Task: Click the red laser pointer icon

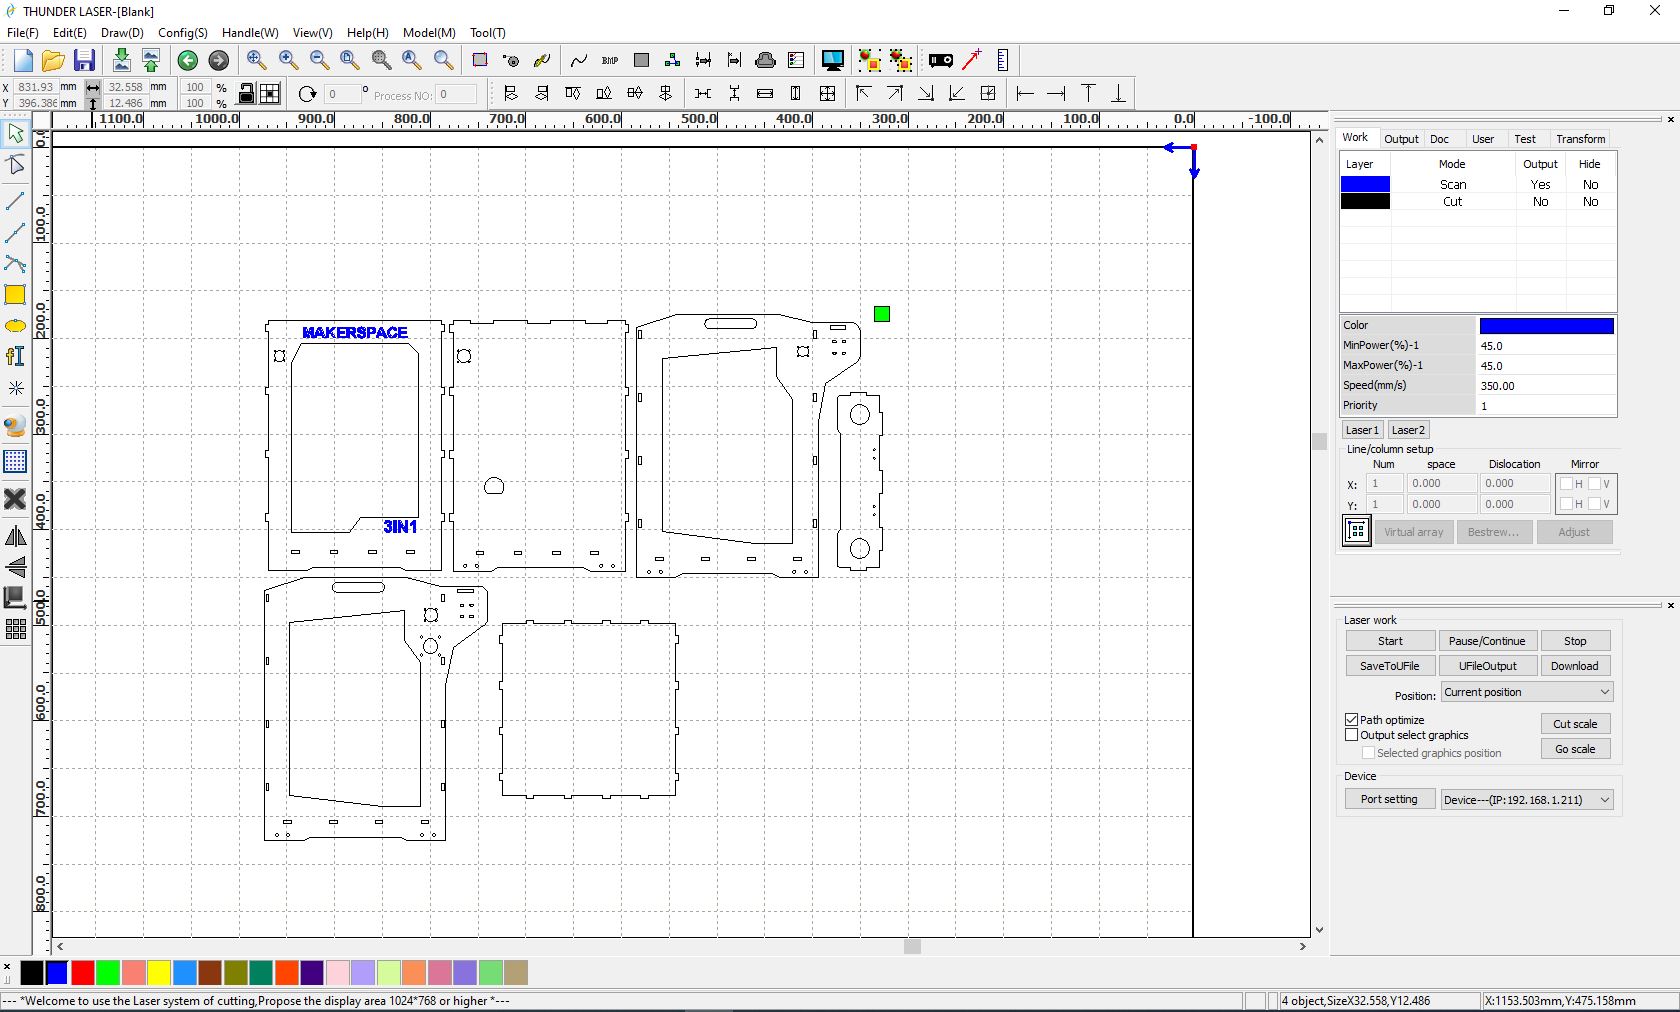Action: coord(971,61)
